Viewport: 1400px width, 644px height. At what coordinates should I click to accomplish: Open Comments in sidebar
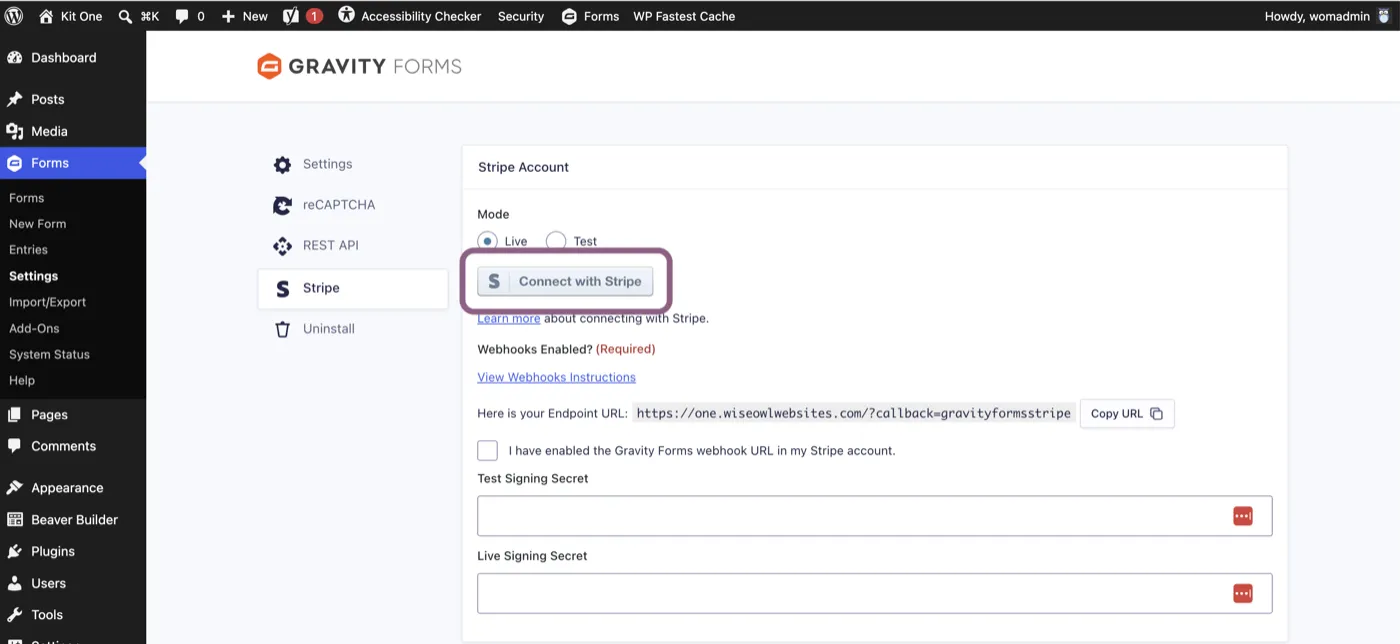(64, 446)
